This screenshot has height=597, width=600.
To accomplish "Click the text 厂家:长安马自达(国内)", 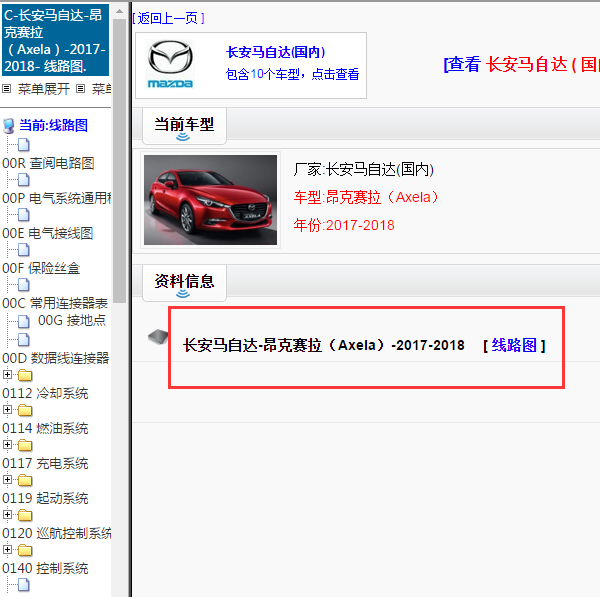I will 364,169.
